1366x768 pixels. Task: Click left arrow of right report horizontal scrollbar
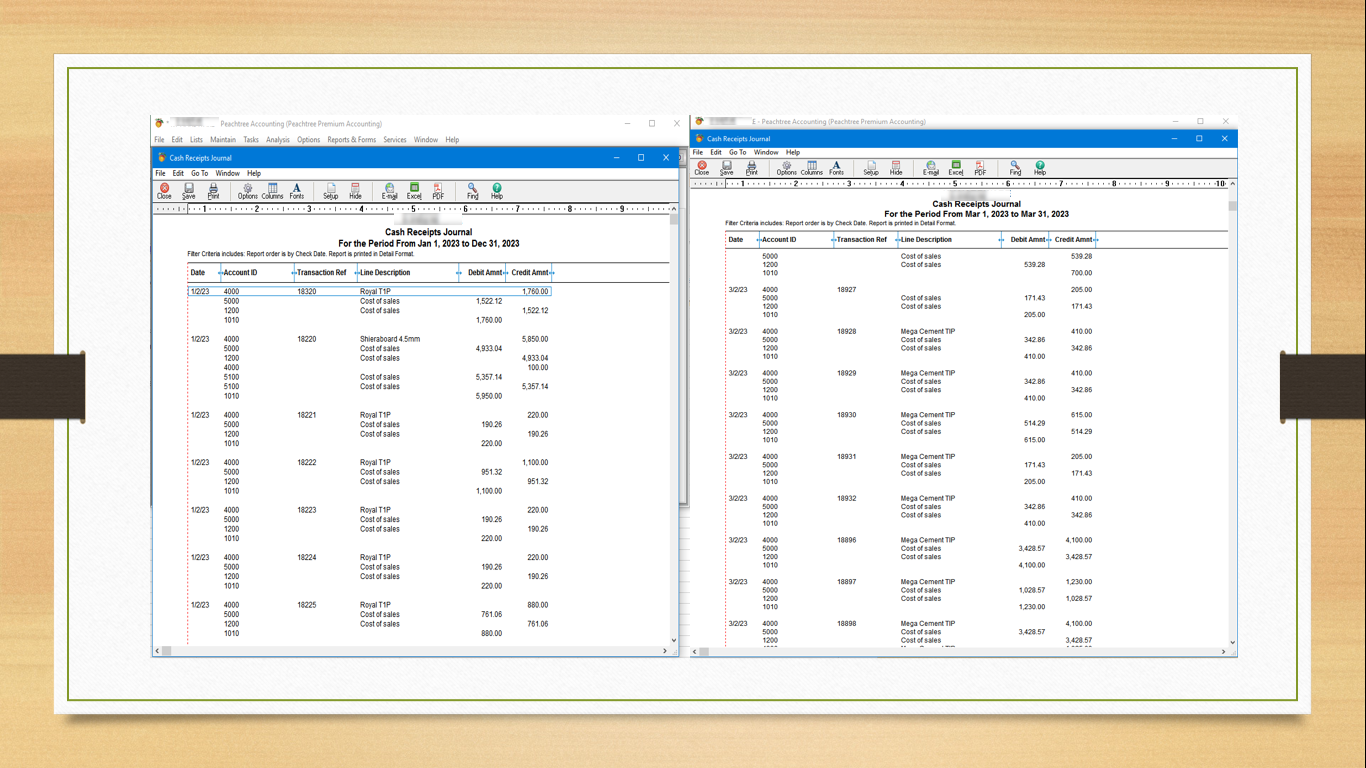pyautogui.click(x=695, y=652)
